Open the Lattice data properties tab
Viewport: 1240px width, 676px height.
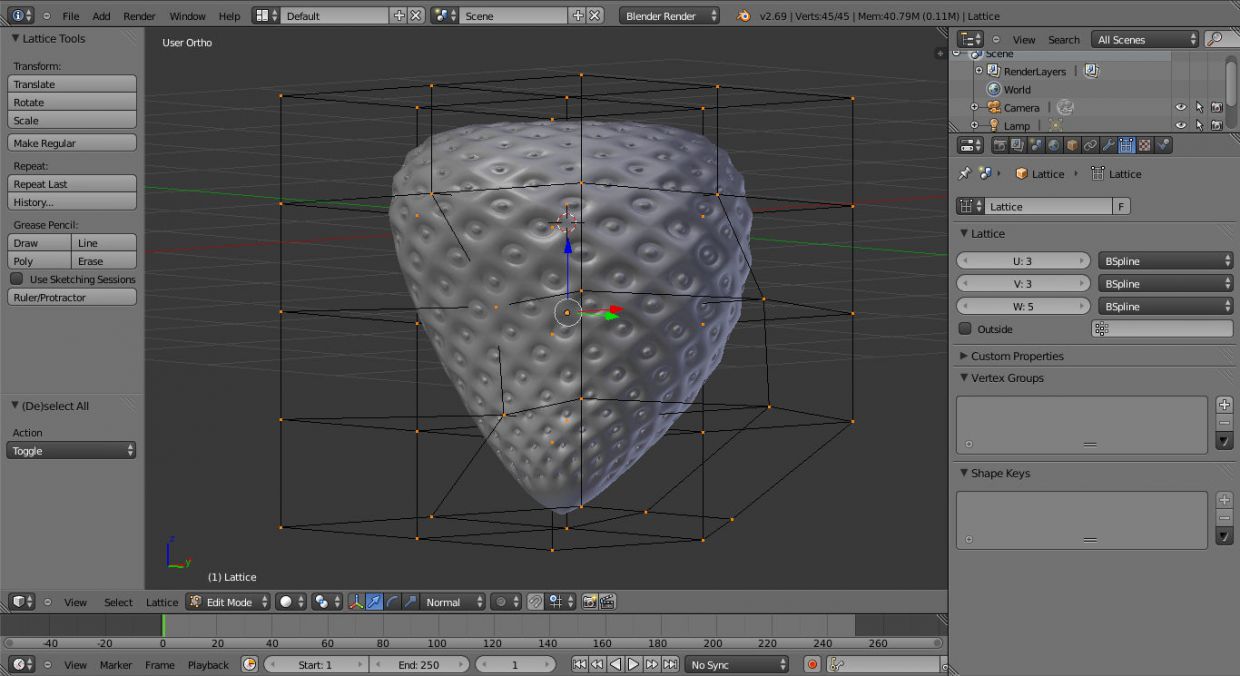point(1126,145)
